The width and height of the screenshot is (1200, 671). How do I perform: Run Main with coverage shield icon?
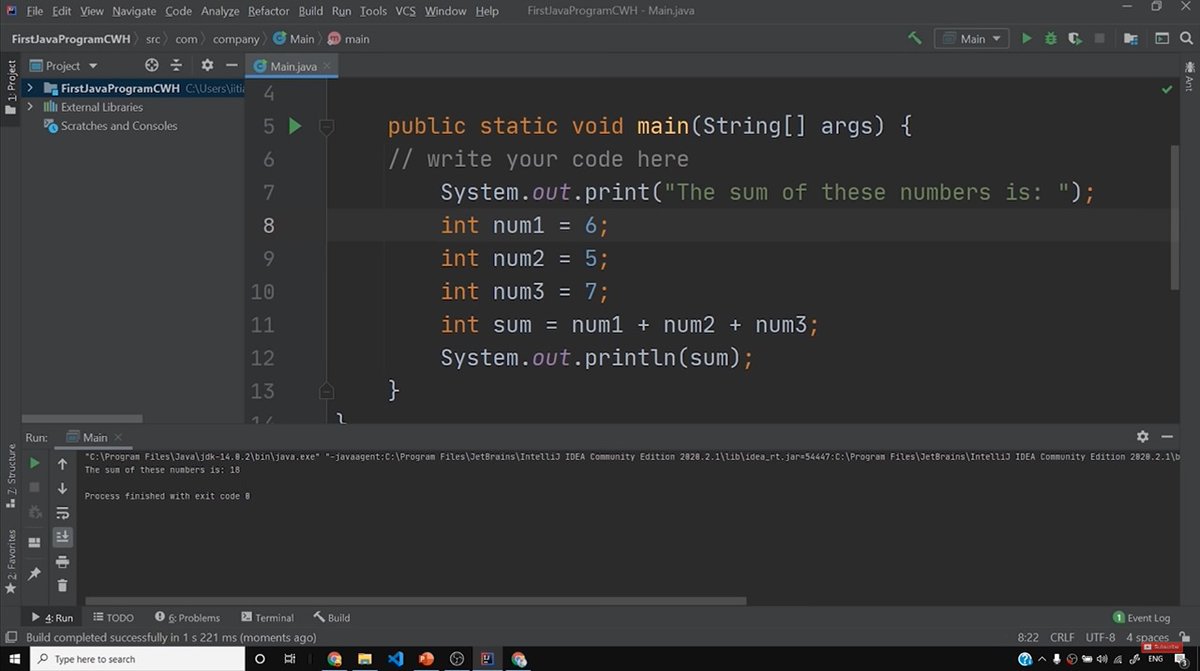[1075, 38]
